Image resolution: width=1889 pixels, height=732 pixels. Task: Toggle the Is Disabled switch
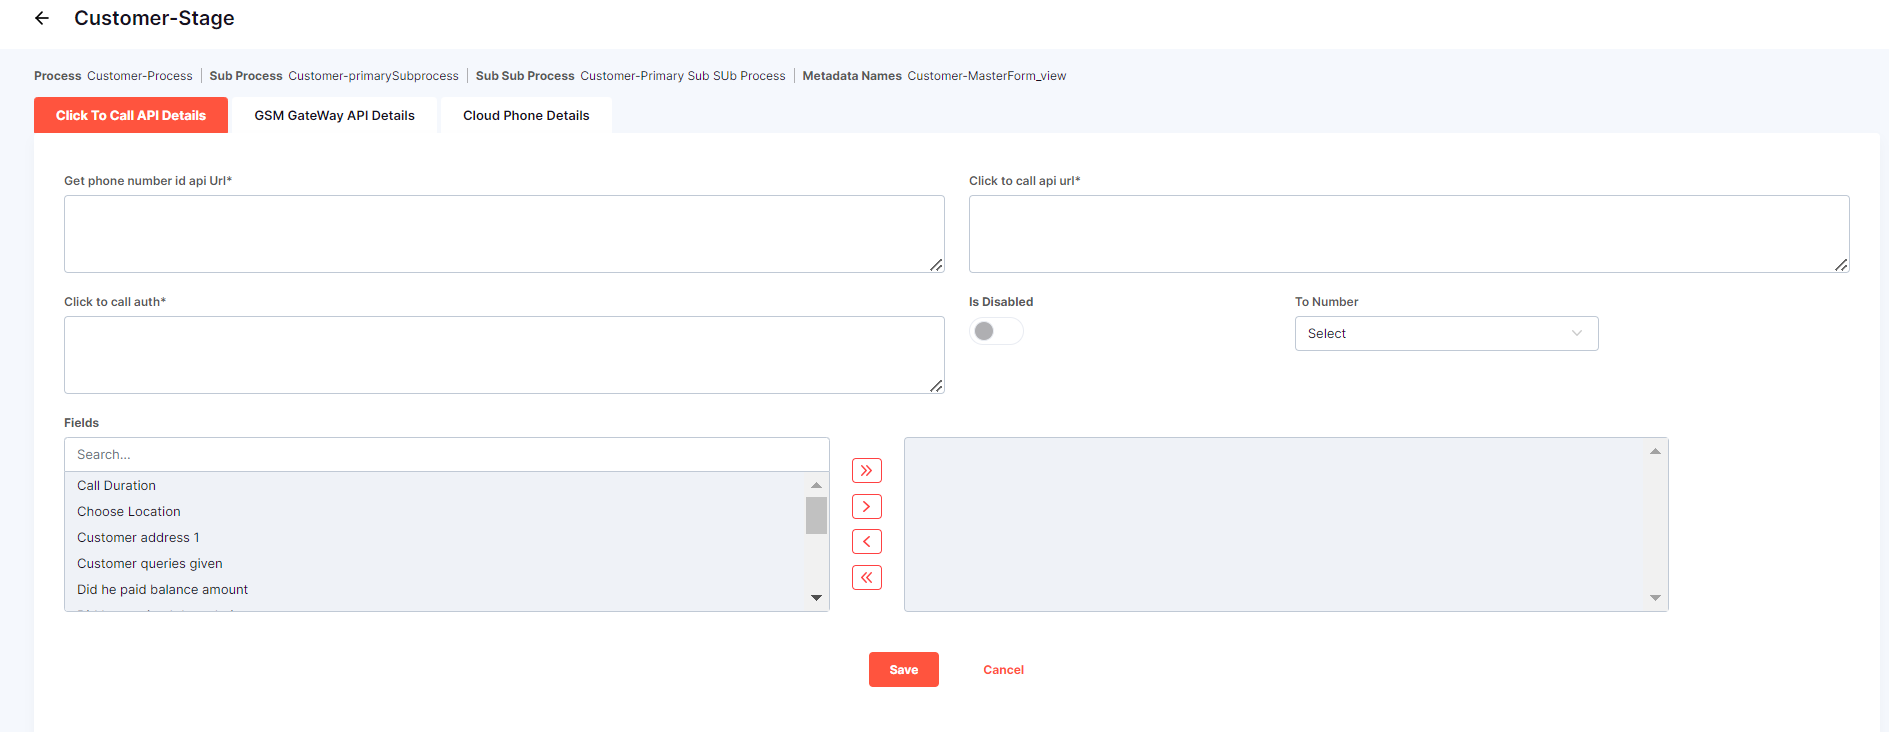[995, 331]
